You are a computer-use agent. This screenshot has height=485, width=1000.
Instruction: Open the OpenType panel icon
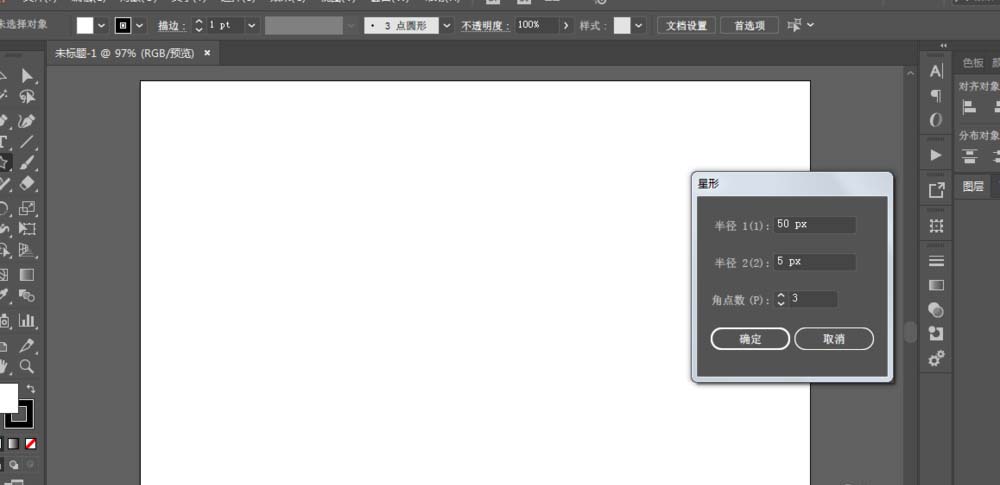click(936, 120)
